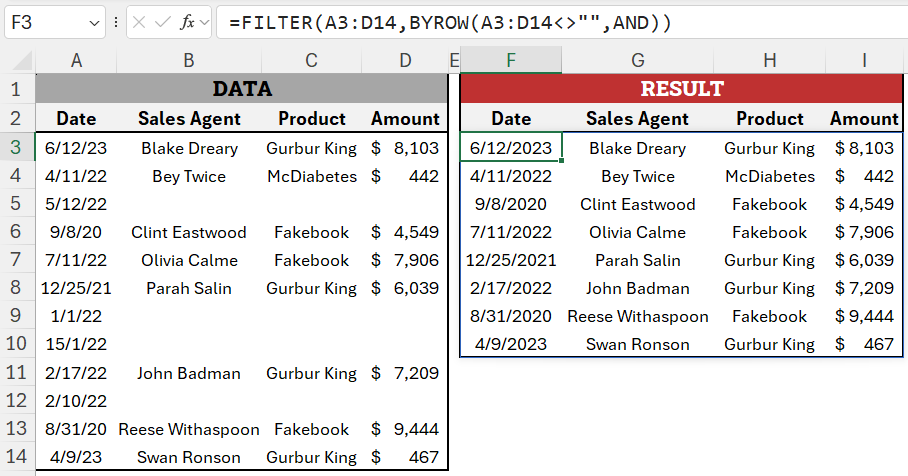Click the result amount cell $ 9,444

(x=864, y=316)
